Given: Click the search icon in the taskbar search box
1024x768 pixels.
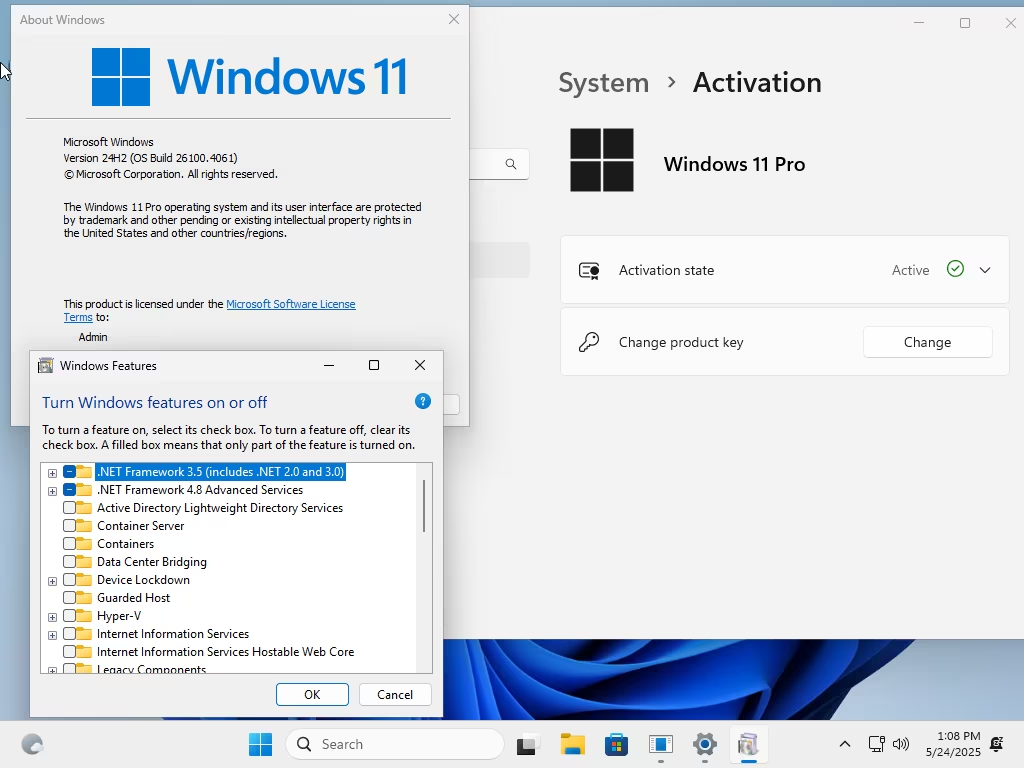Looking at the screenshot, I should tap(304, 744).
